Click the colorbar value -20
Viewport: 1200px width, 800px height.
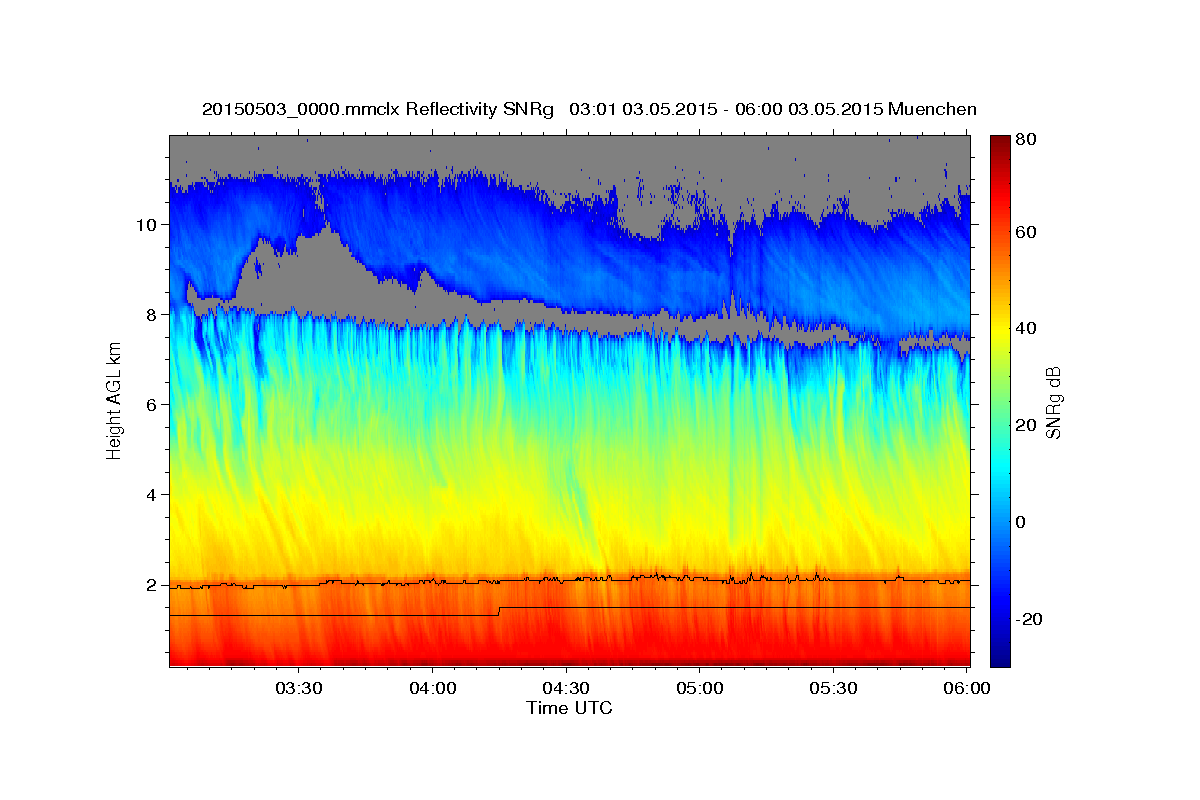coord(1029,619)
